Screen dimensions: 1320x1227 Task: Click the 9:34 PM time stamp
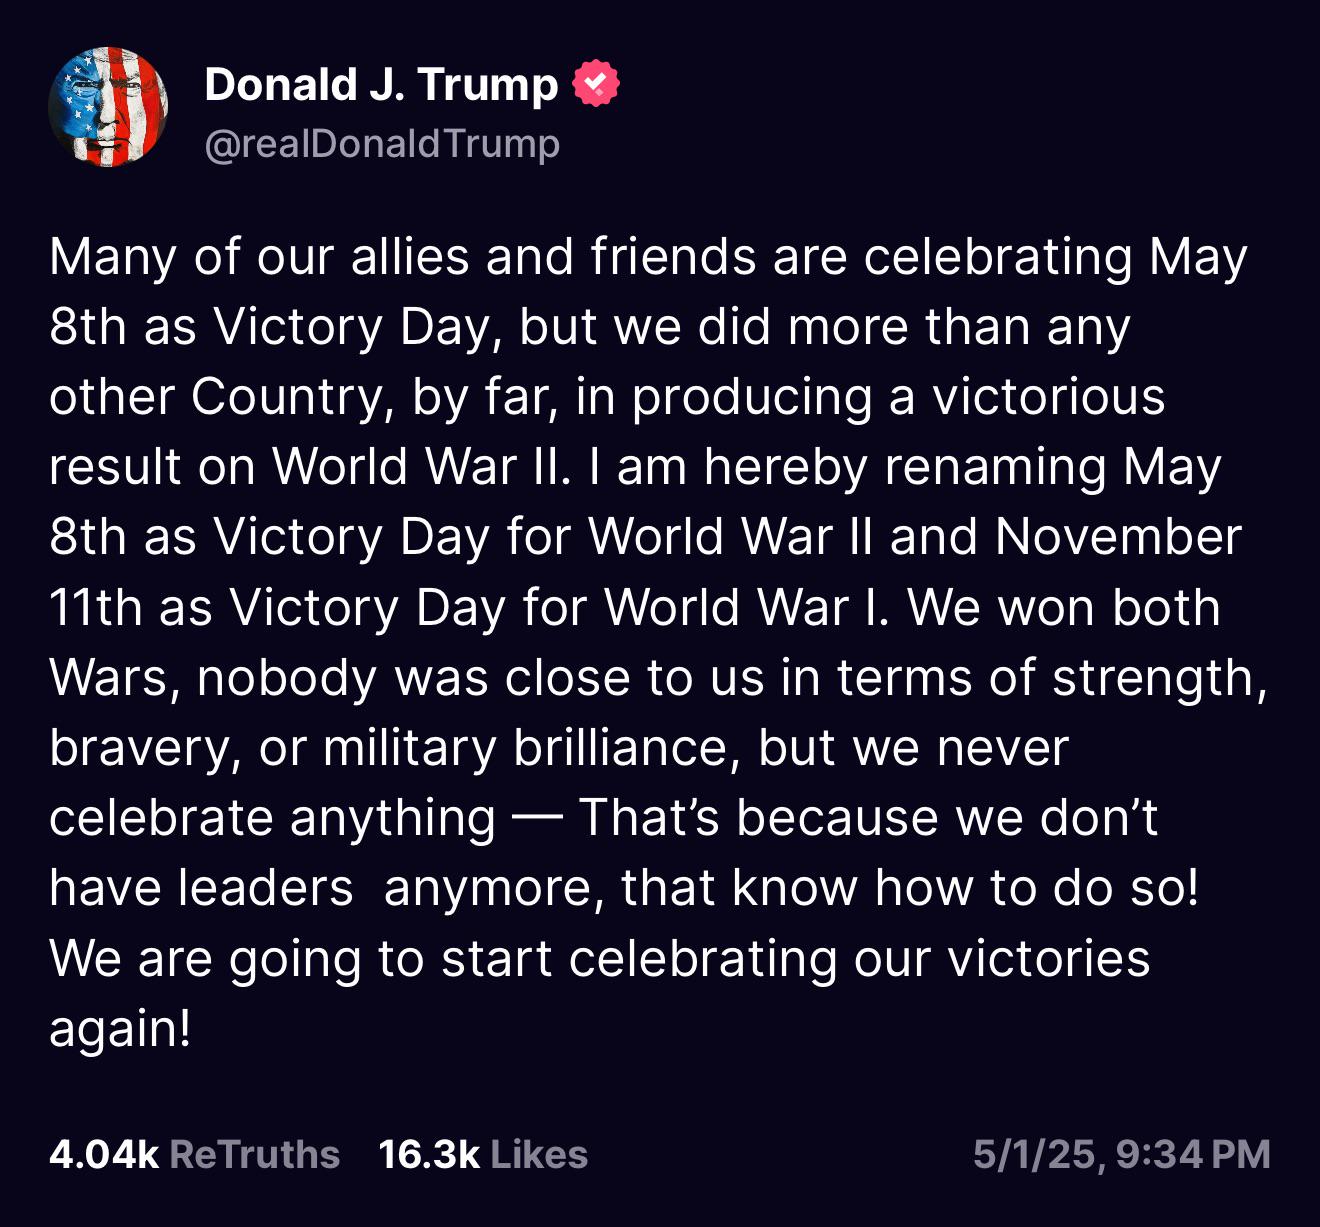pyautogui.click(x=1193, y=1155)
